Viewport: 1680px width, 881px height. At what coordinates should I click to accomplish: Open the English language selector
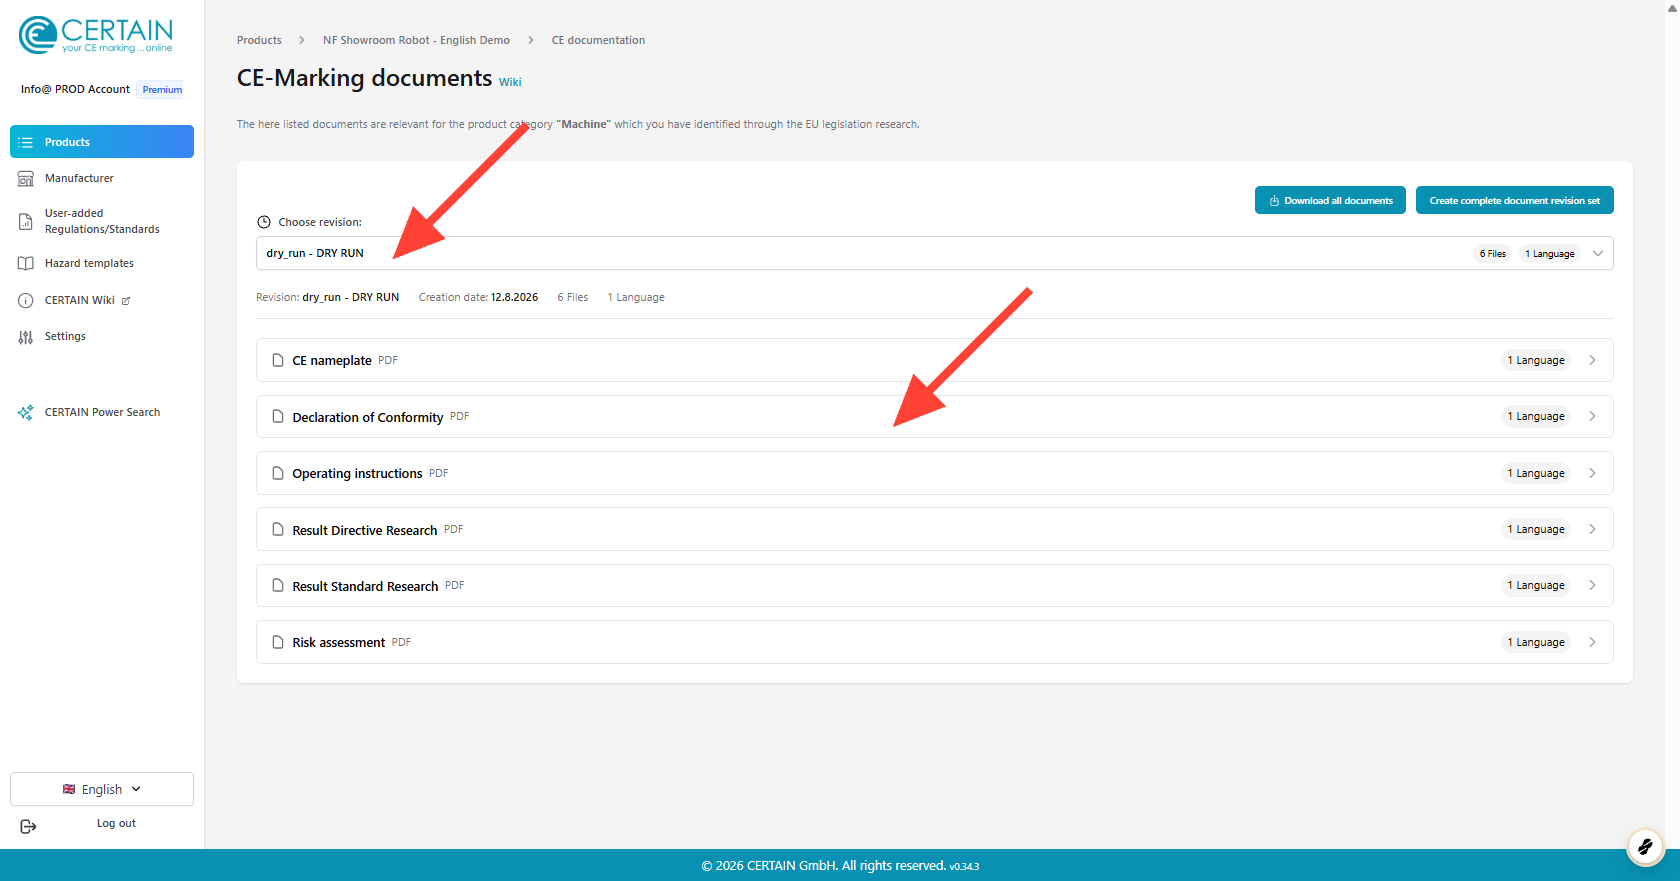pos(102,789)
